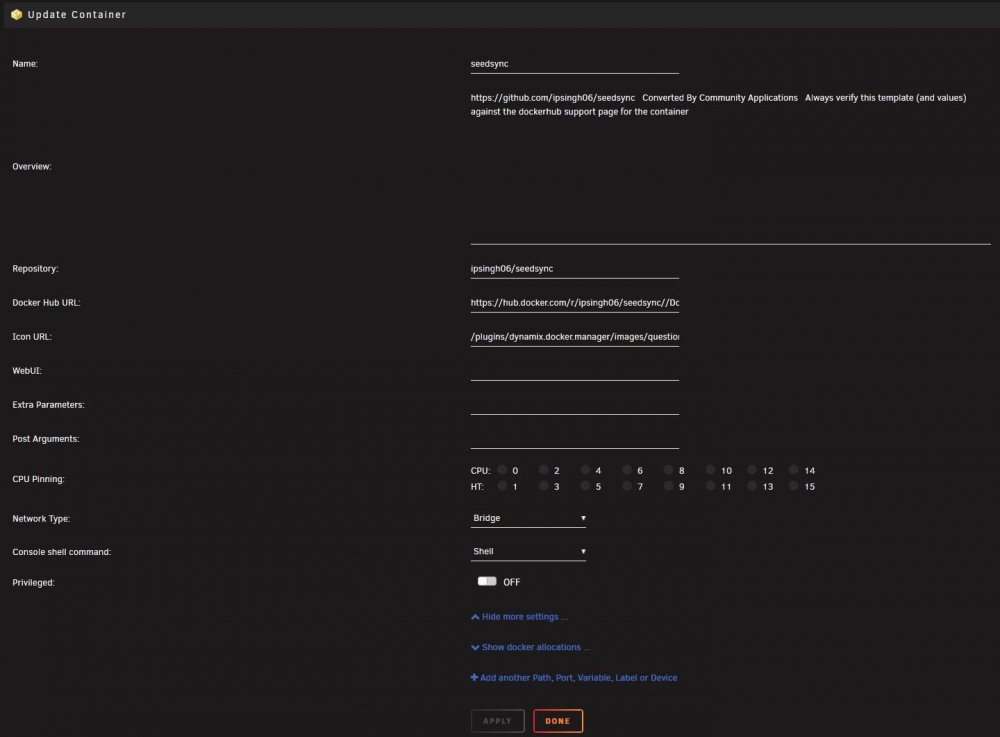Click the "Privileged:" label
Viewport: 1000px width, 737px height.
[33, 582]
